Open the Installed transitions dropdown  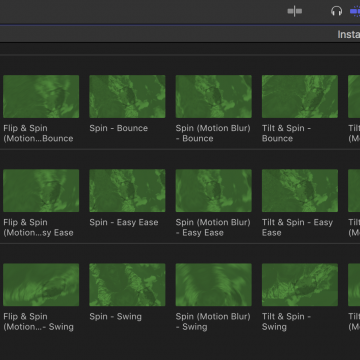click(349, 34)
